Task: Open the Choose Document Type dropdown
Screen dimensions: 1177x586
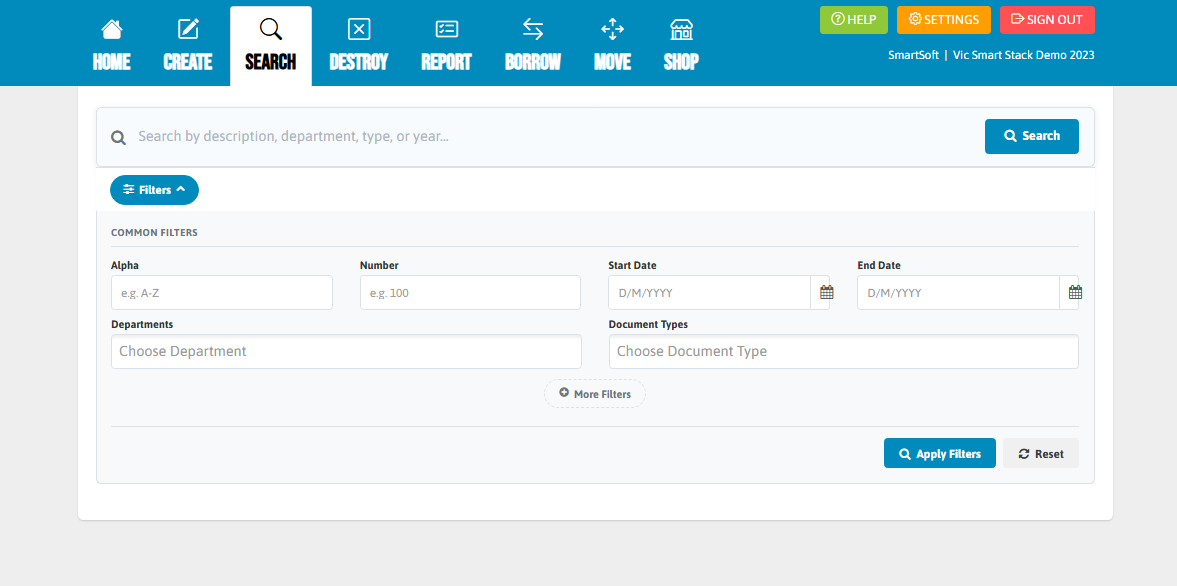Action: pyautogui.click(x=844, y=351)
